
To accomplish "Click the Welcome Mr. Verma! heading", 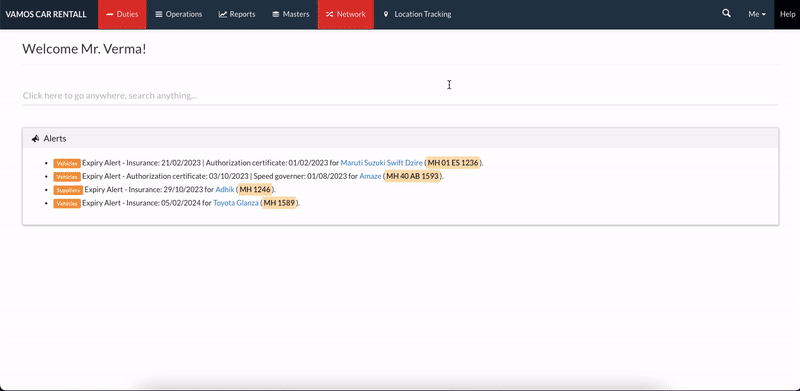I will [x=84, y=49].
